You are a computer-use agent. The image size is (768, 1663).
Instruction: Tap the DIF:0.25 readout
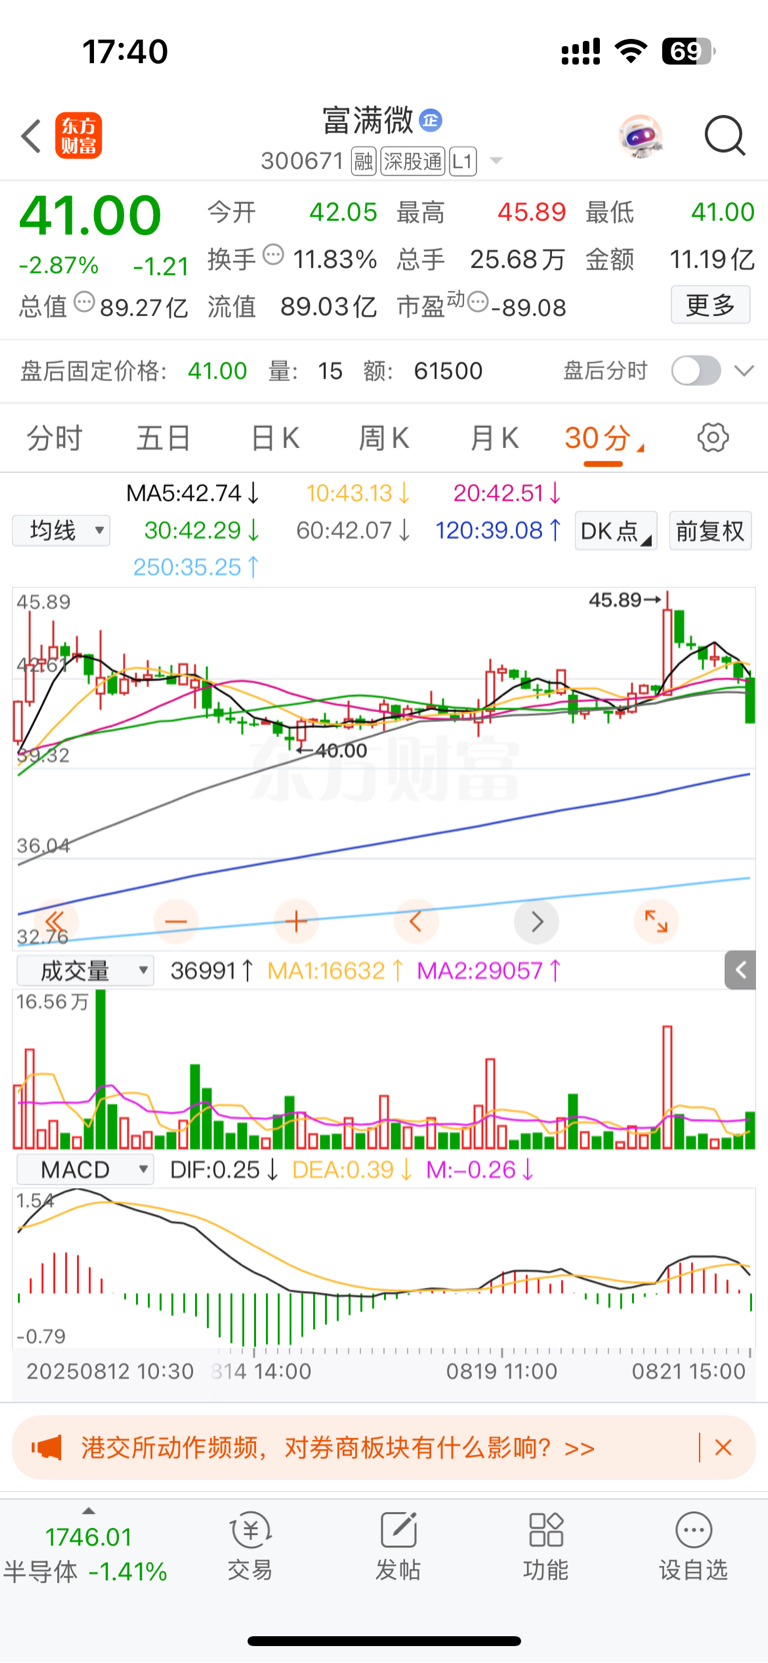(x=224, y=1170)
